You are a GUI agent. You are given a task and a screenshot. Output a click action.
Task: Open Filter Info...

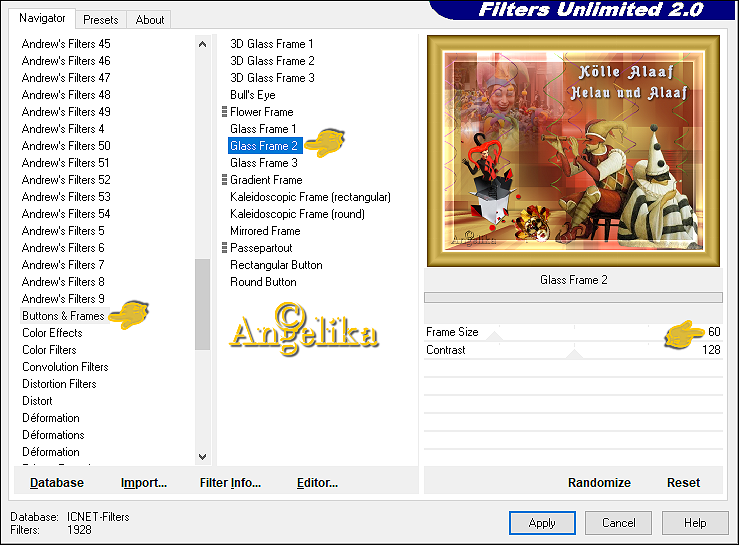pyautogui.click(x=230, y=482)
